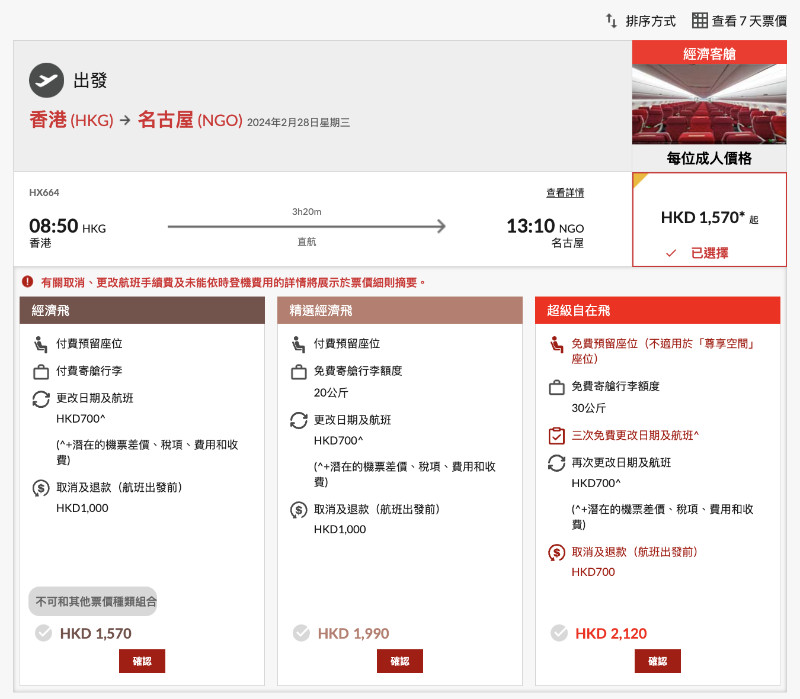
Task: Confirm the 經濟飛 fare with 確認
Action: (x=142, y=661)
